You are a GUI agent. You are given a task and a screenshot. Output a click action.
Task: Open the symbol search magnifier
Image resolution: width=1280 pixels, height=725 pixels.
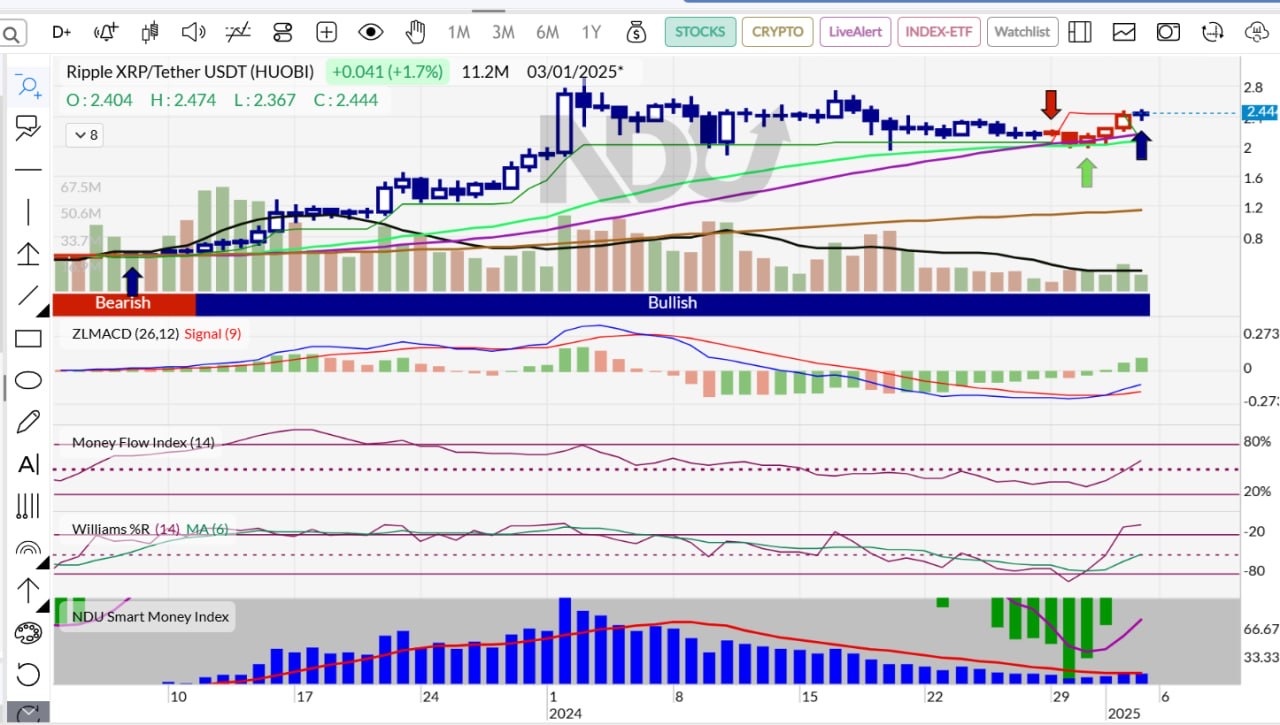[12, 35]
